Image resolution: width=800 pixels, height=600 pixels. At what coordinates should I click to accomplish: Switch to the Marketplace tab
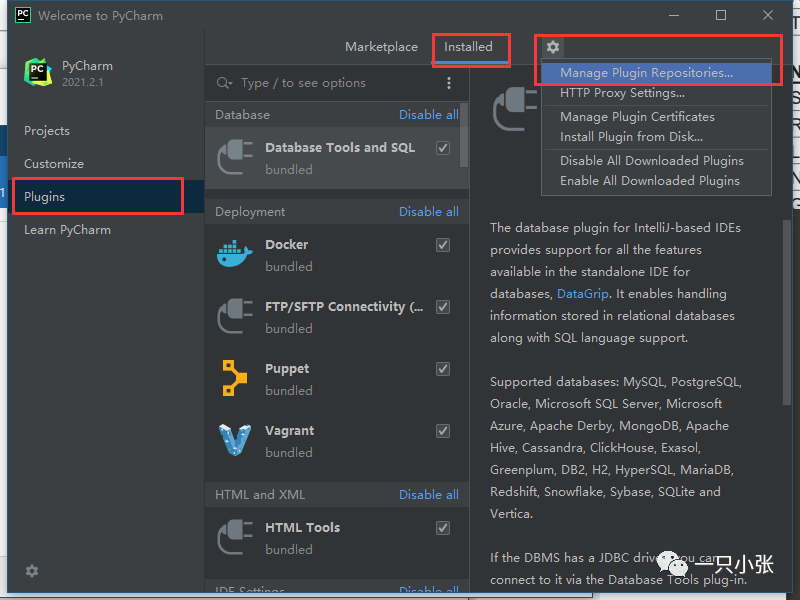(x=381, y=47)
